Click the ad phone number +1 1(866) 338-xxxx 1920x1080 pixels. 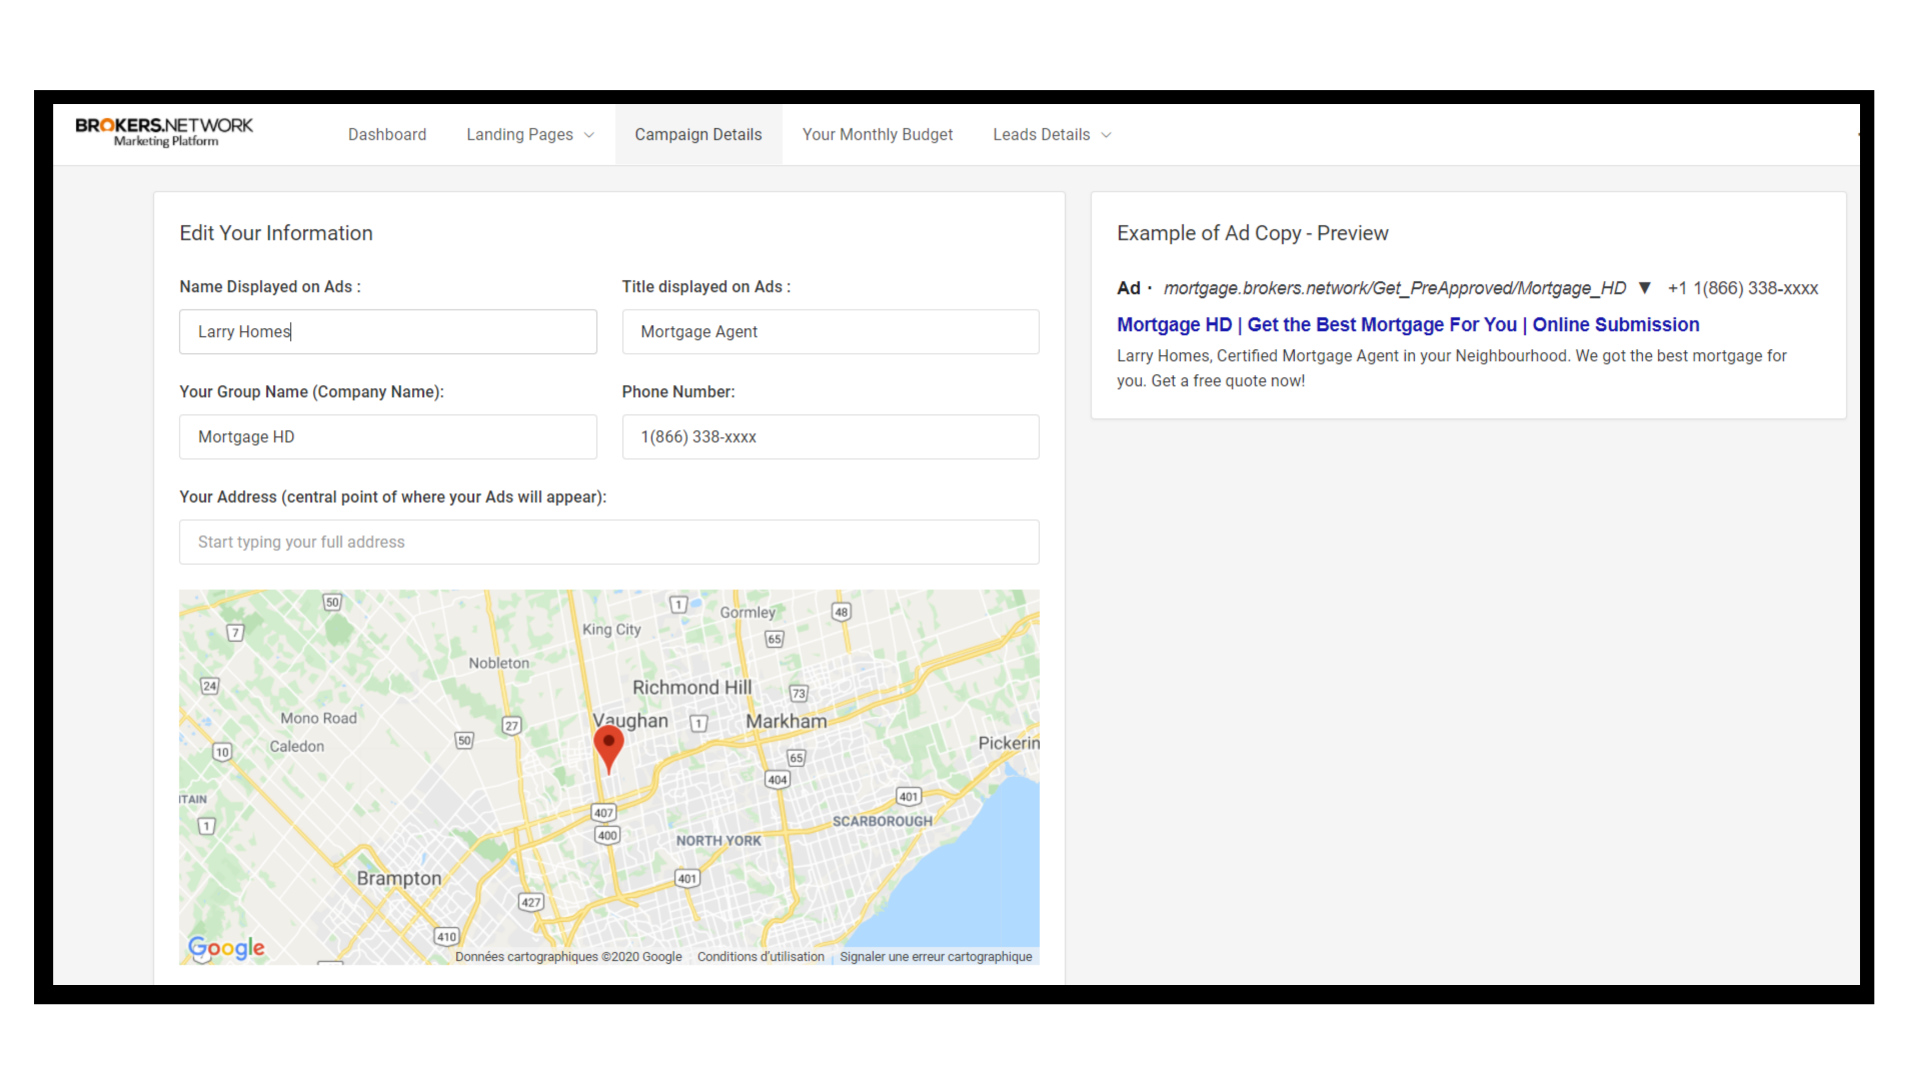point(1743,289)
